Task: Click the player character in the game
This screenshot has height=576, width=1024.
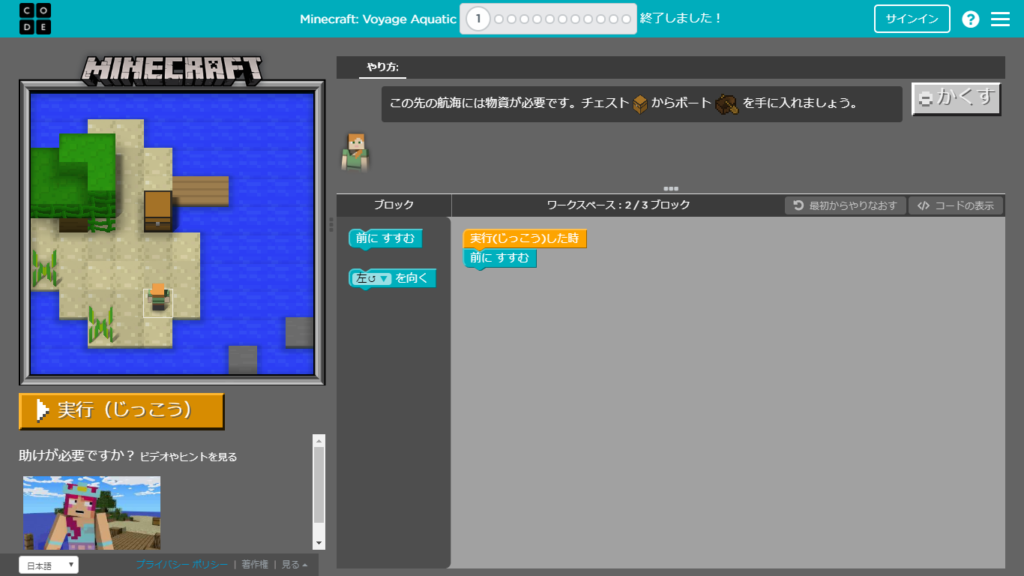Action: pyautogui.click(x=158, y=298)
